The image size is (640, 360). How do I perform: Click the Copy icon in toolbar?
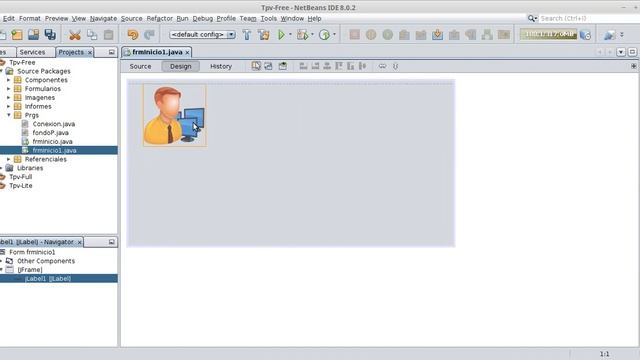[x=92, y=35]
